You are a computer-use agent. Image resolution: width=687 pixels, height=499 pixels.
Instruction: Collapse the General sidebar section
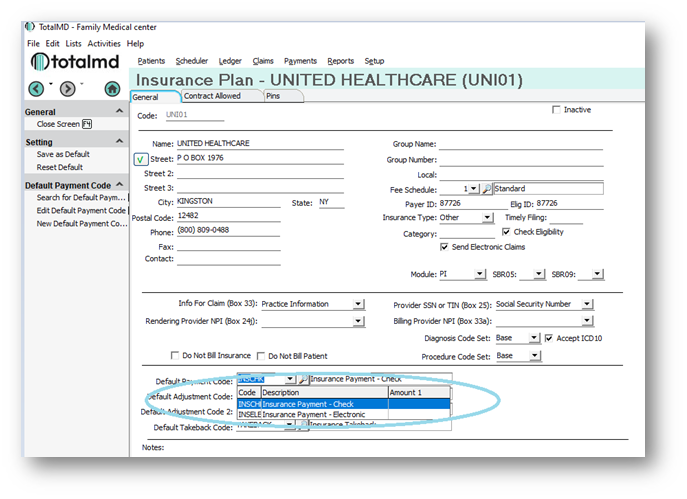tap(121, 112)
